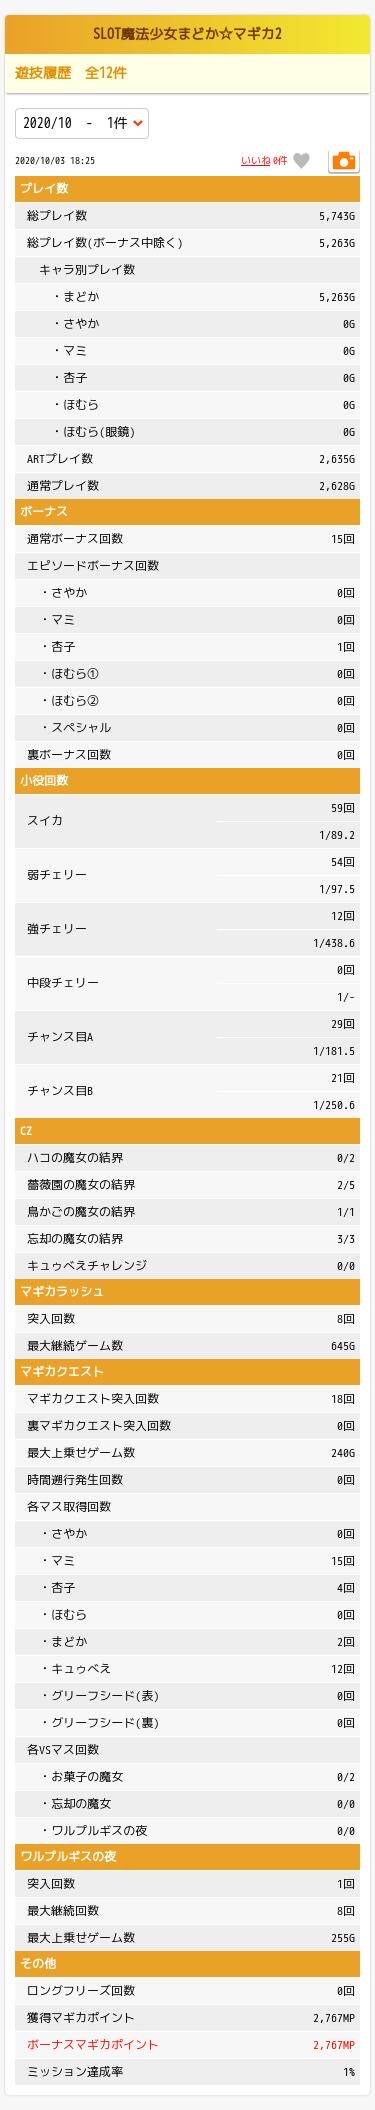375x2110 pixels.
Task: Click the SLOT魔法少女まどか☆マギカ2 title header
Action: click(187, 35)
